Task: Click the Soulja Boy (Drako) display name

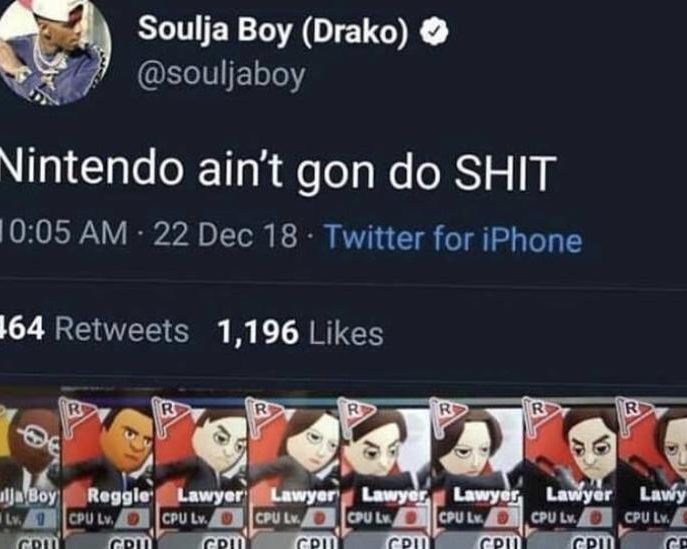Action: tap(273, 31)
